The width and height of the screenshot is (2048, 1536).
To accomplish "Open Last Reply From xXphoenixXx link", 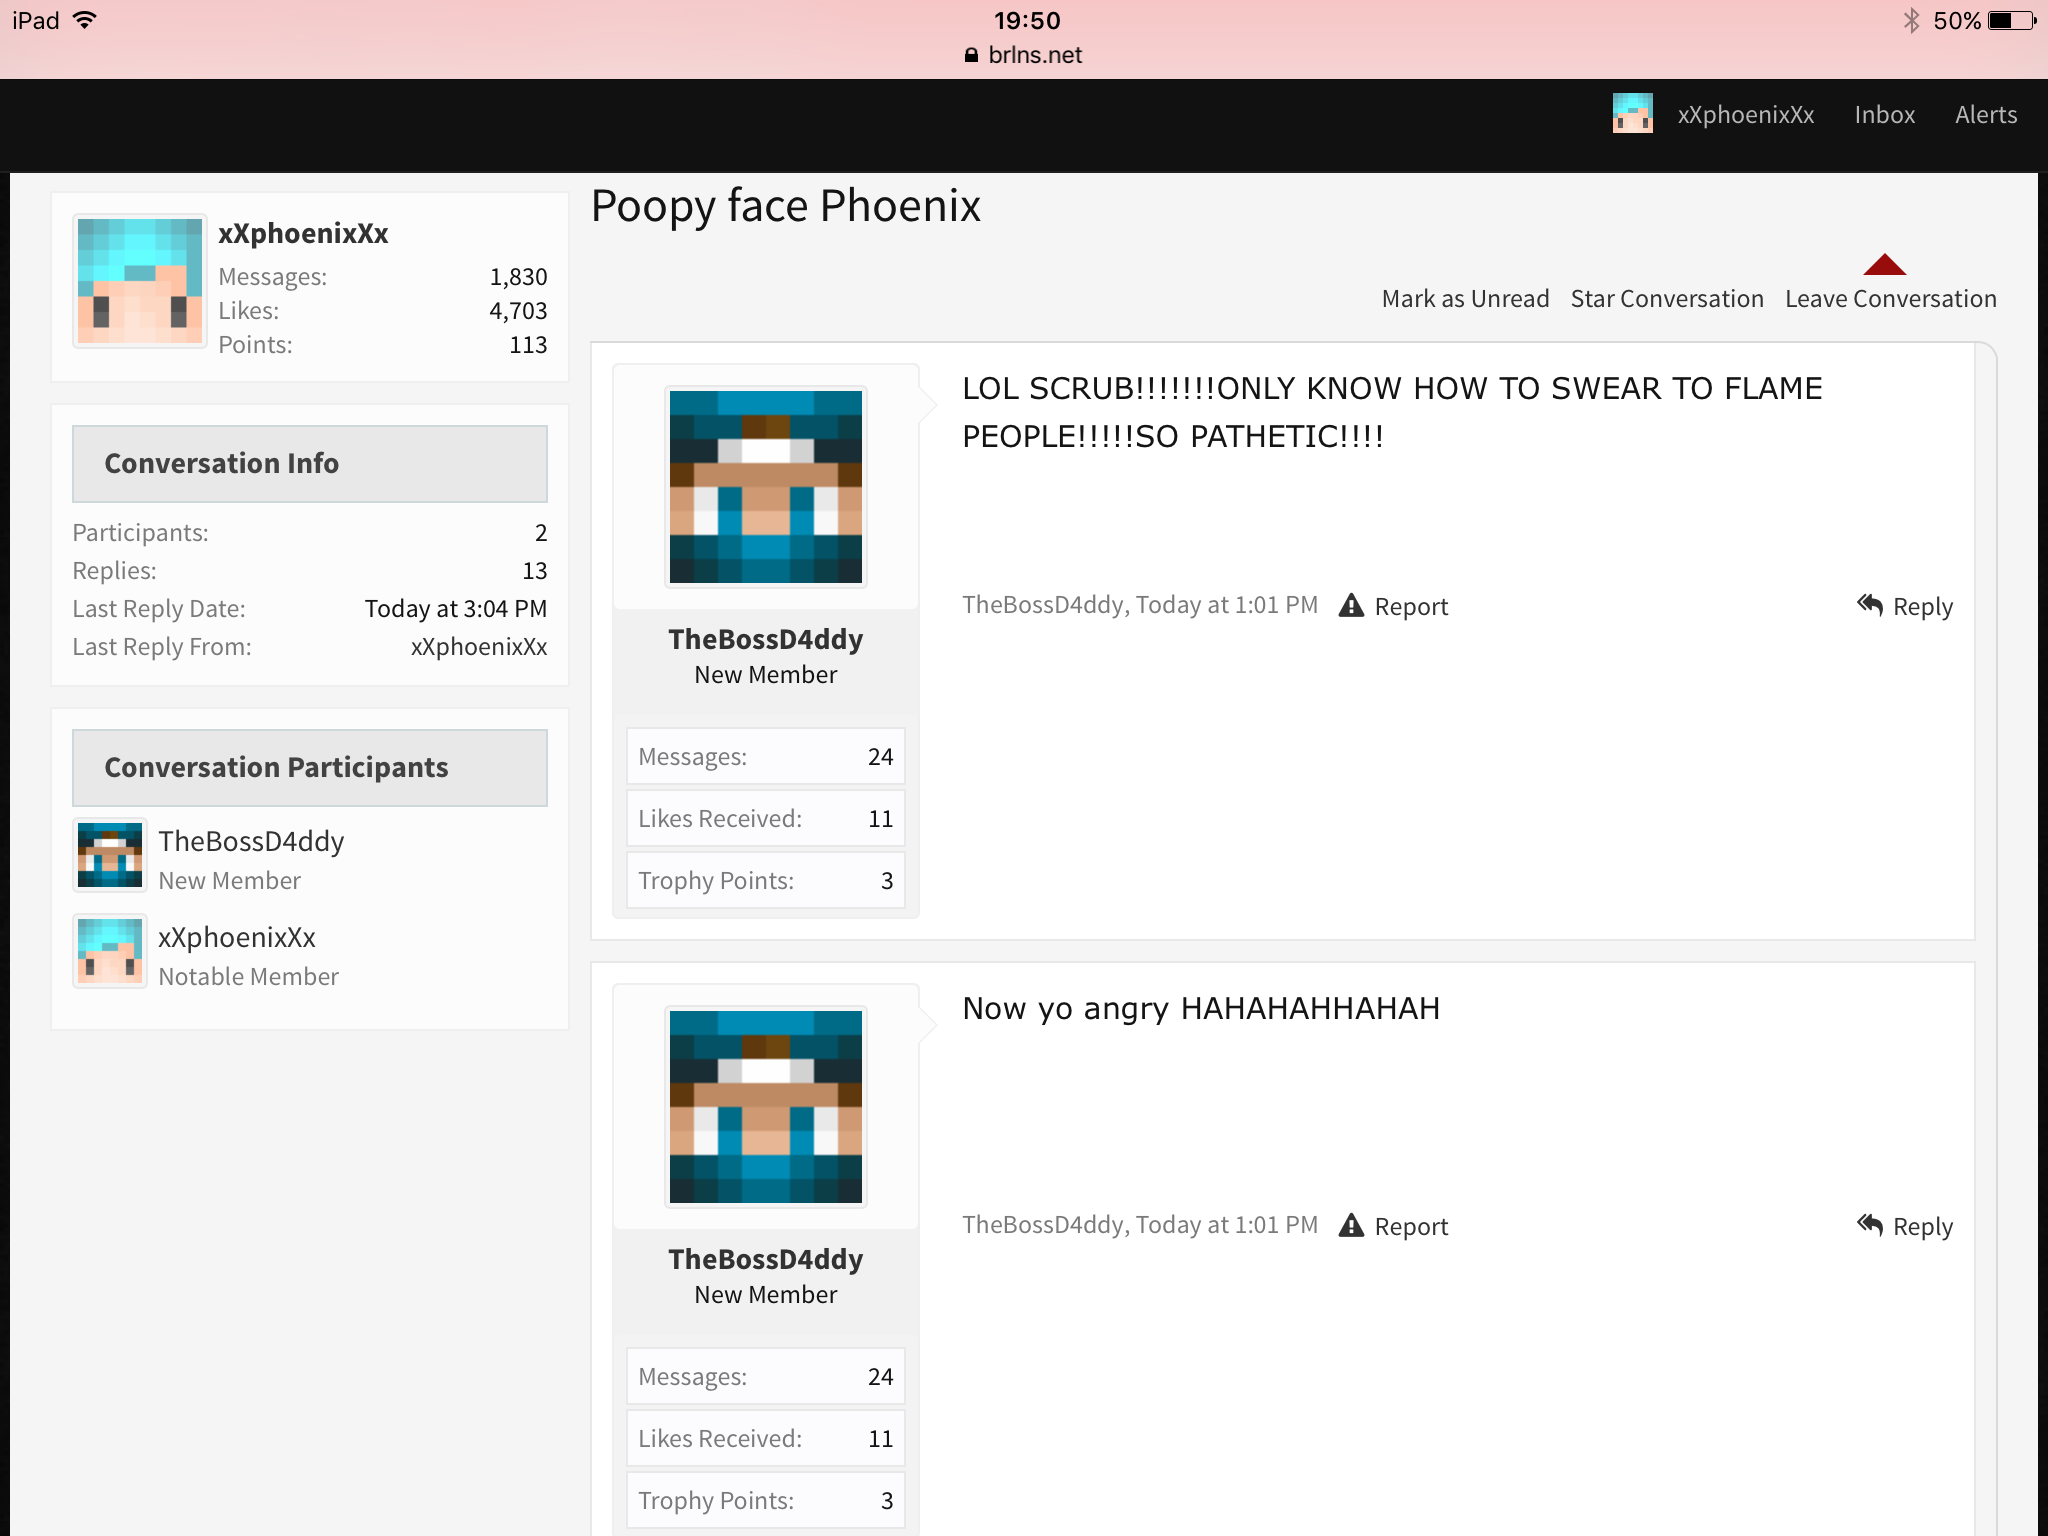I will point(479,647).
